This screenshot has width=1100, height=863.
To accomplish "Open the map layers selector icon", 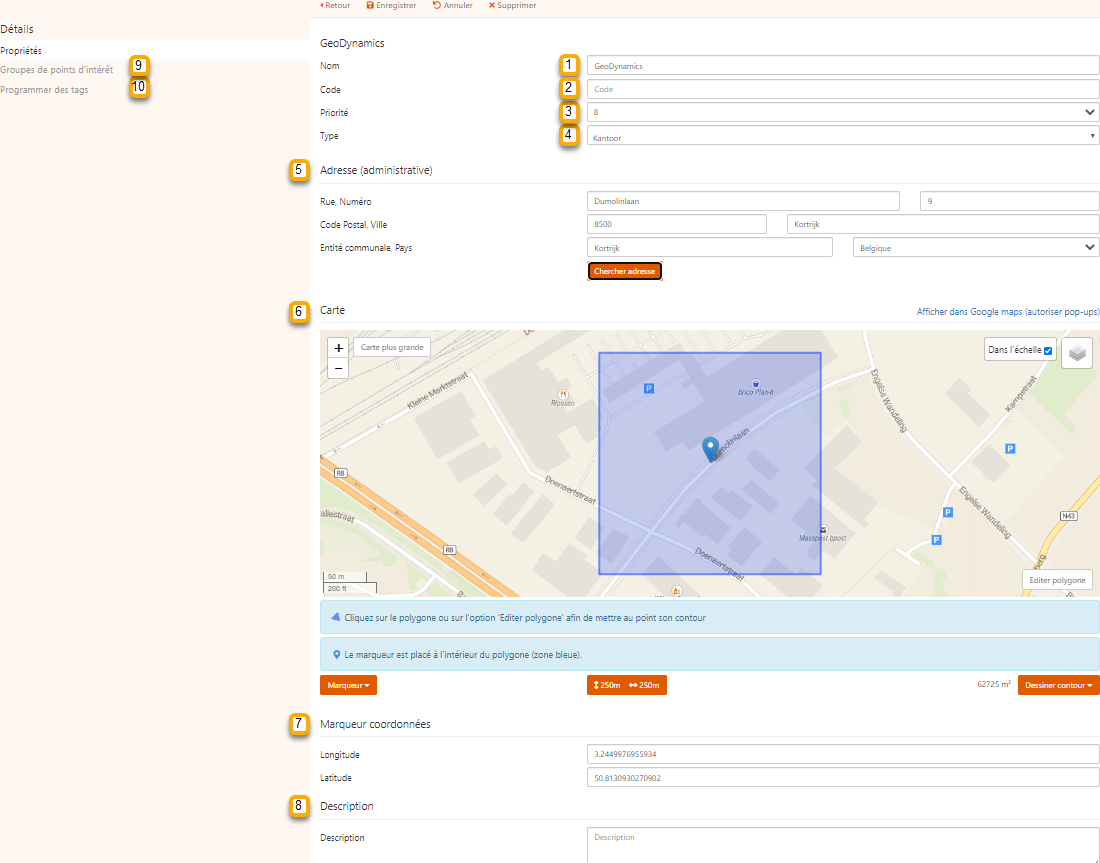I will 1076,353.
